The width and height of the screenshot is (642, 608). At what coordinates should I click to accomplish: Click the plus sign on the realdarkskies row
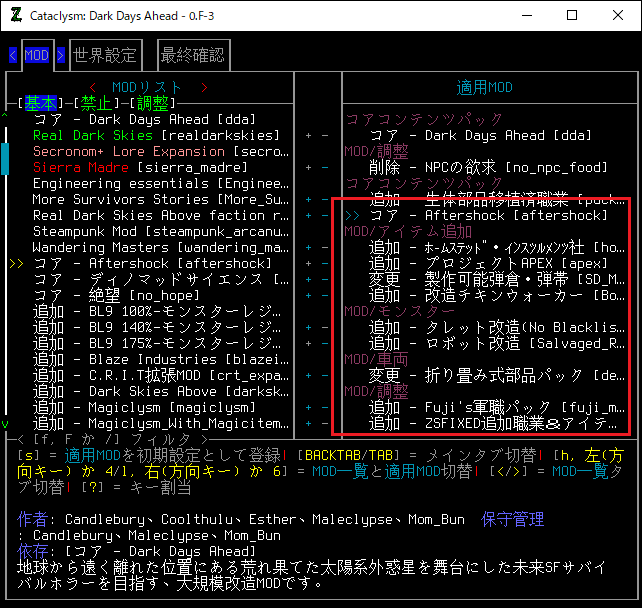[x=309, y=135]
